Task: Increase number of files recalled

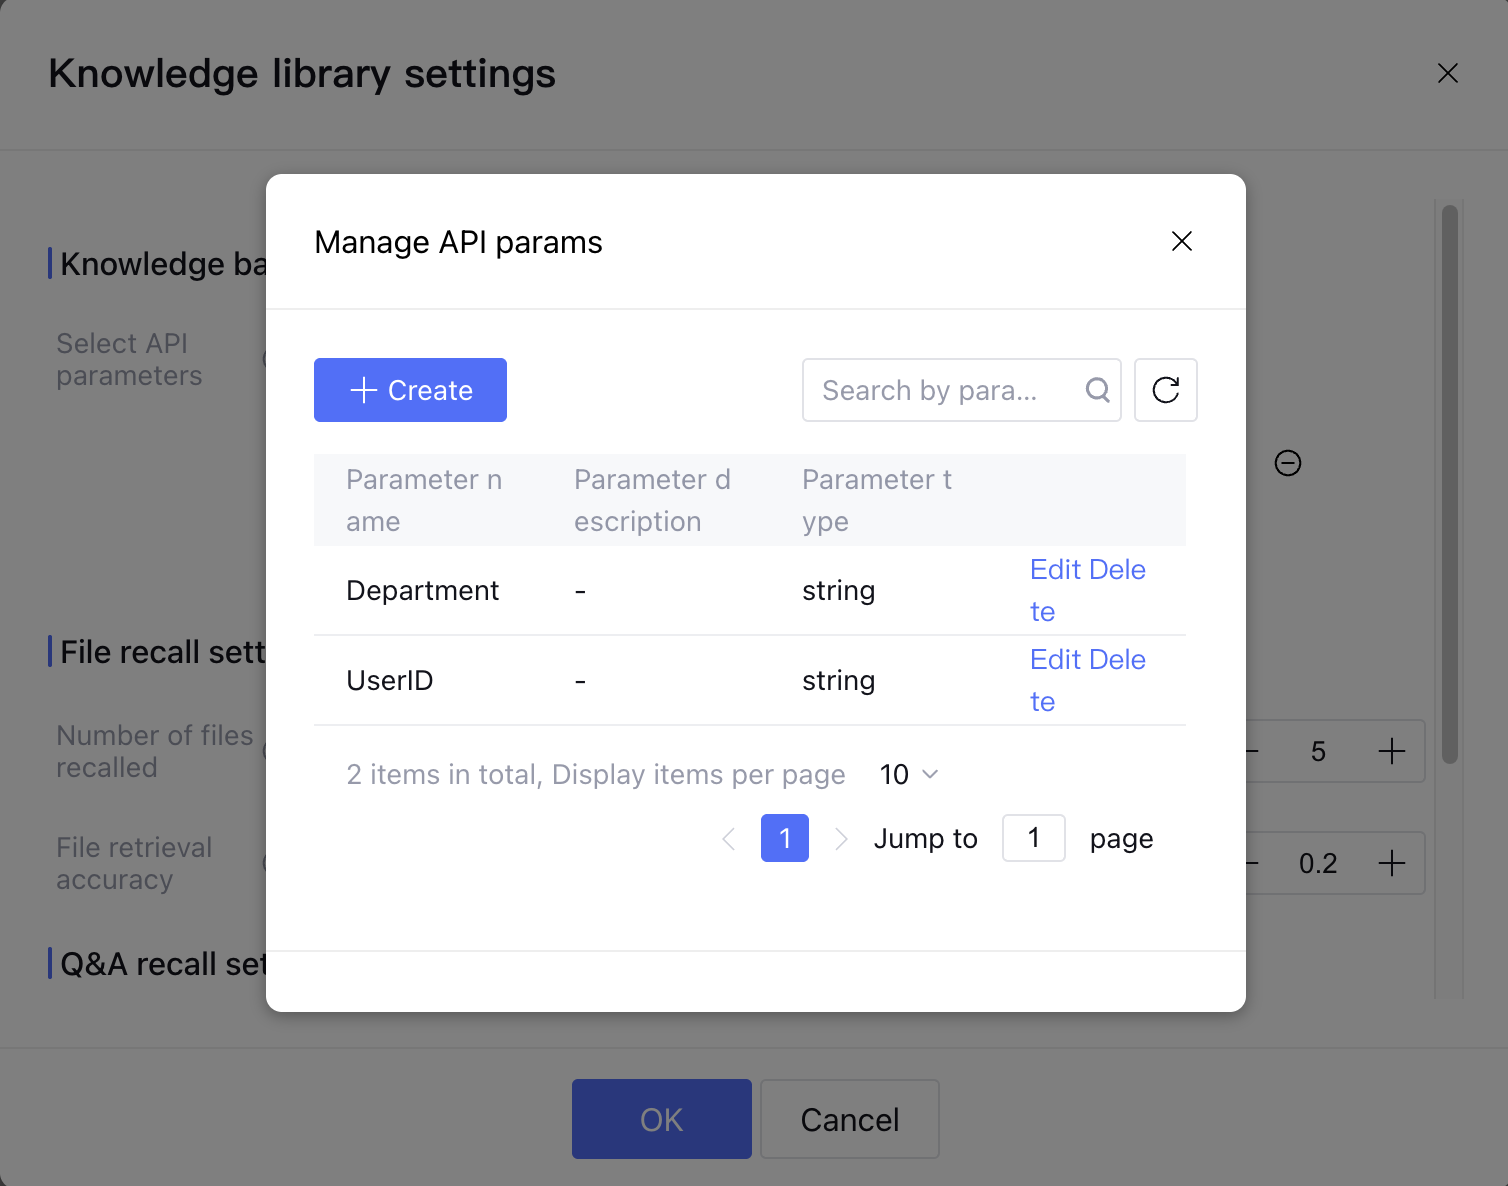Action: [x=1391, y=751]
